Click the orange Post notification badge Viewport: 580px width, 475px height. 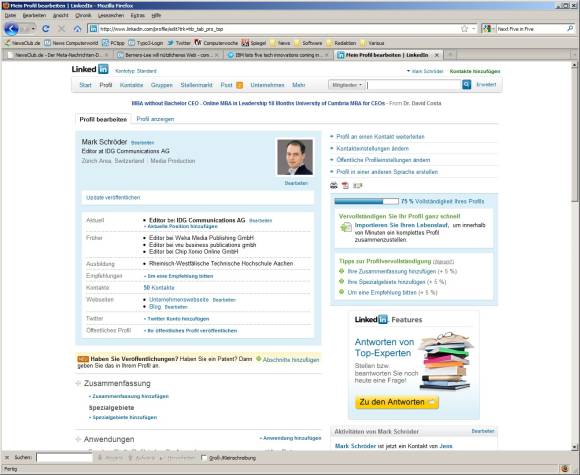[239, 85]
